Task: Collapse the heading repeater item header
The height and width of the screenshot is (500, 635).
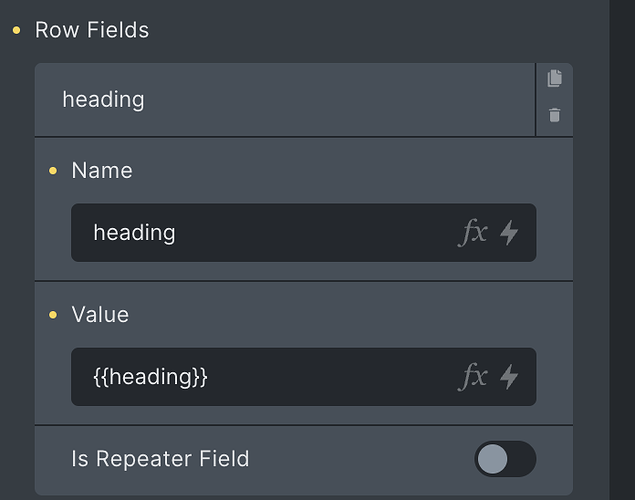Action: point(285,100)
